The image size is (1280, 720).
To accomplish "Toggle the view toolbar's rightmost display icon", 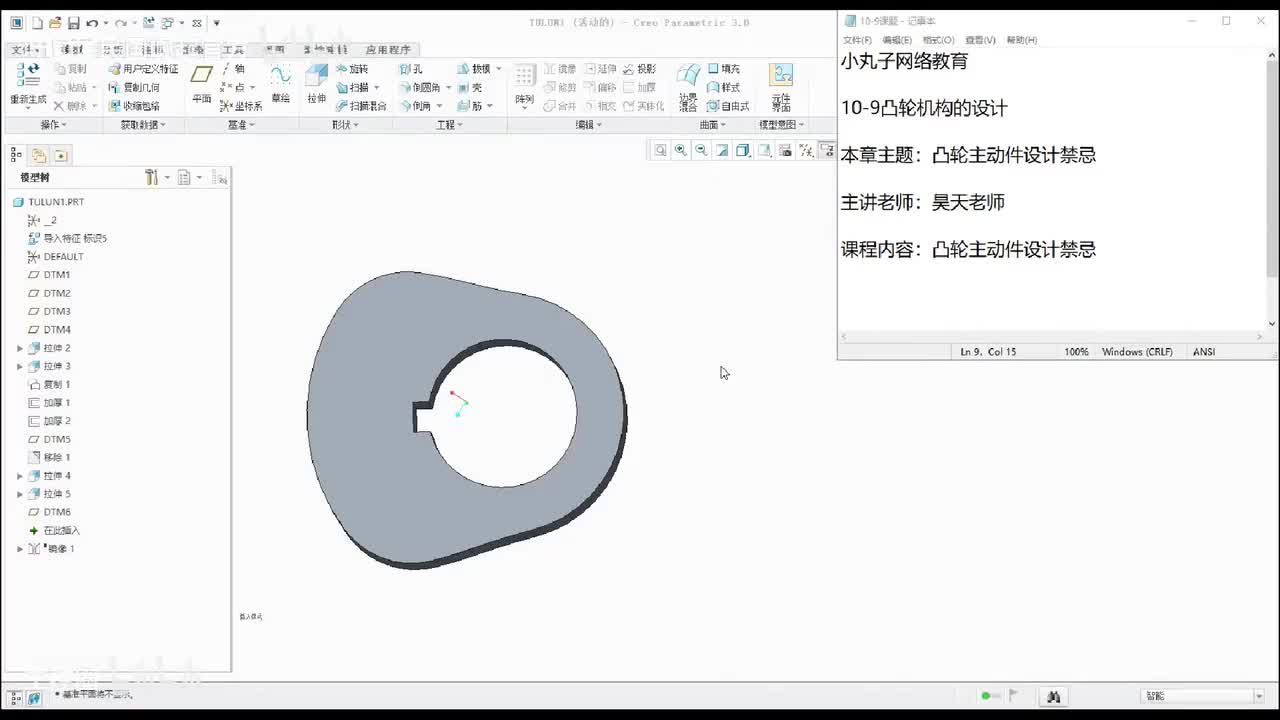I will pyautogui.click(x=827, y=150).
